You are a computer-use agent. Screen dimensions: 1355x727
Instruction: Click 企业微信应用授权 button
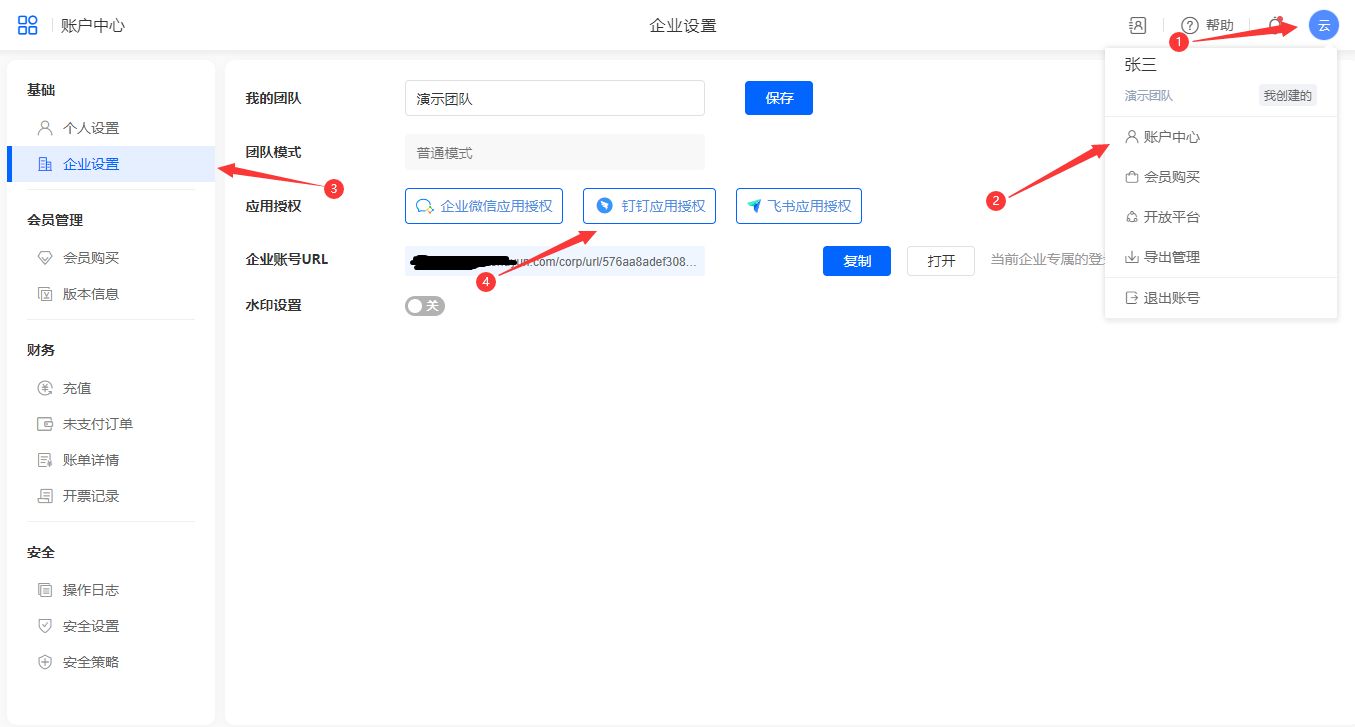point(484,206)
